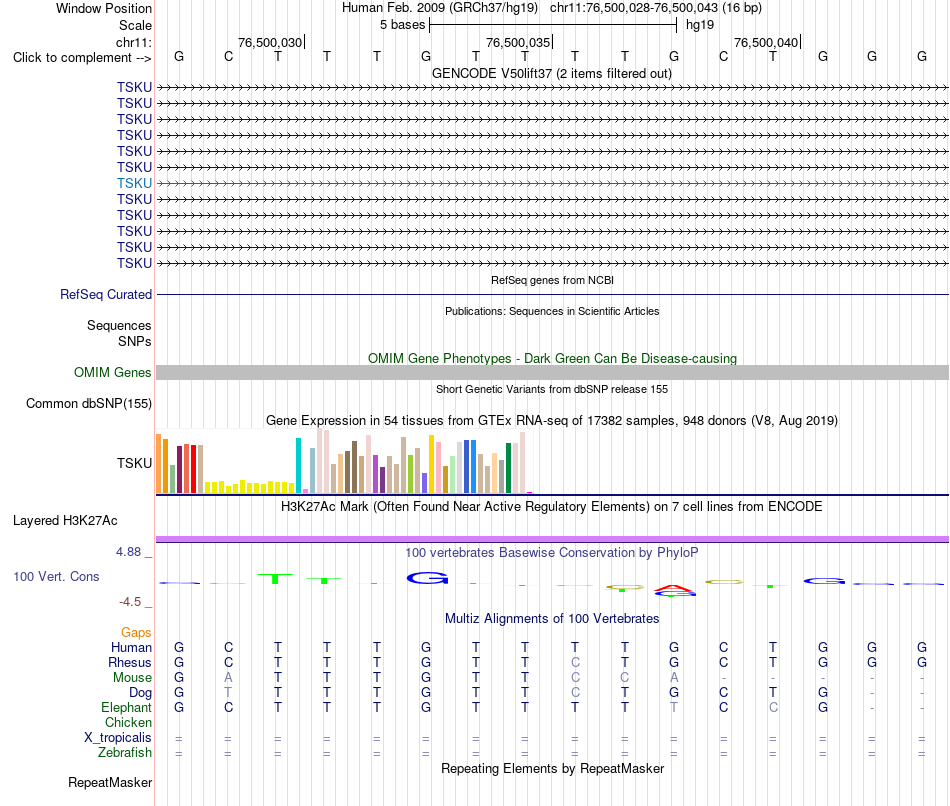Screen dimensions: 950x806
Task: Click the black TSKU label beside the GTEx chart
Action: (x=134, y=464)
